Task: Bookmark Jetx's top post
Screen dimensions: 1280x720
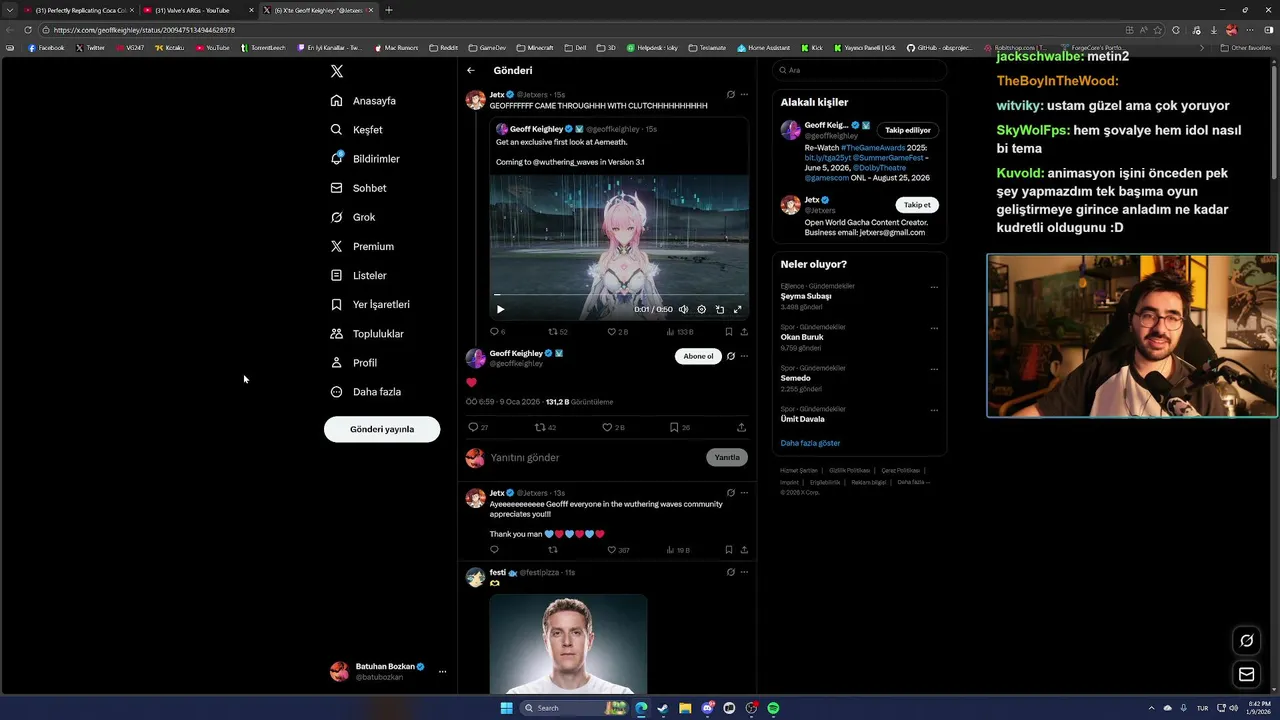Action: (728, 332)
